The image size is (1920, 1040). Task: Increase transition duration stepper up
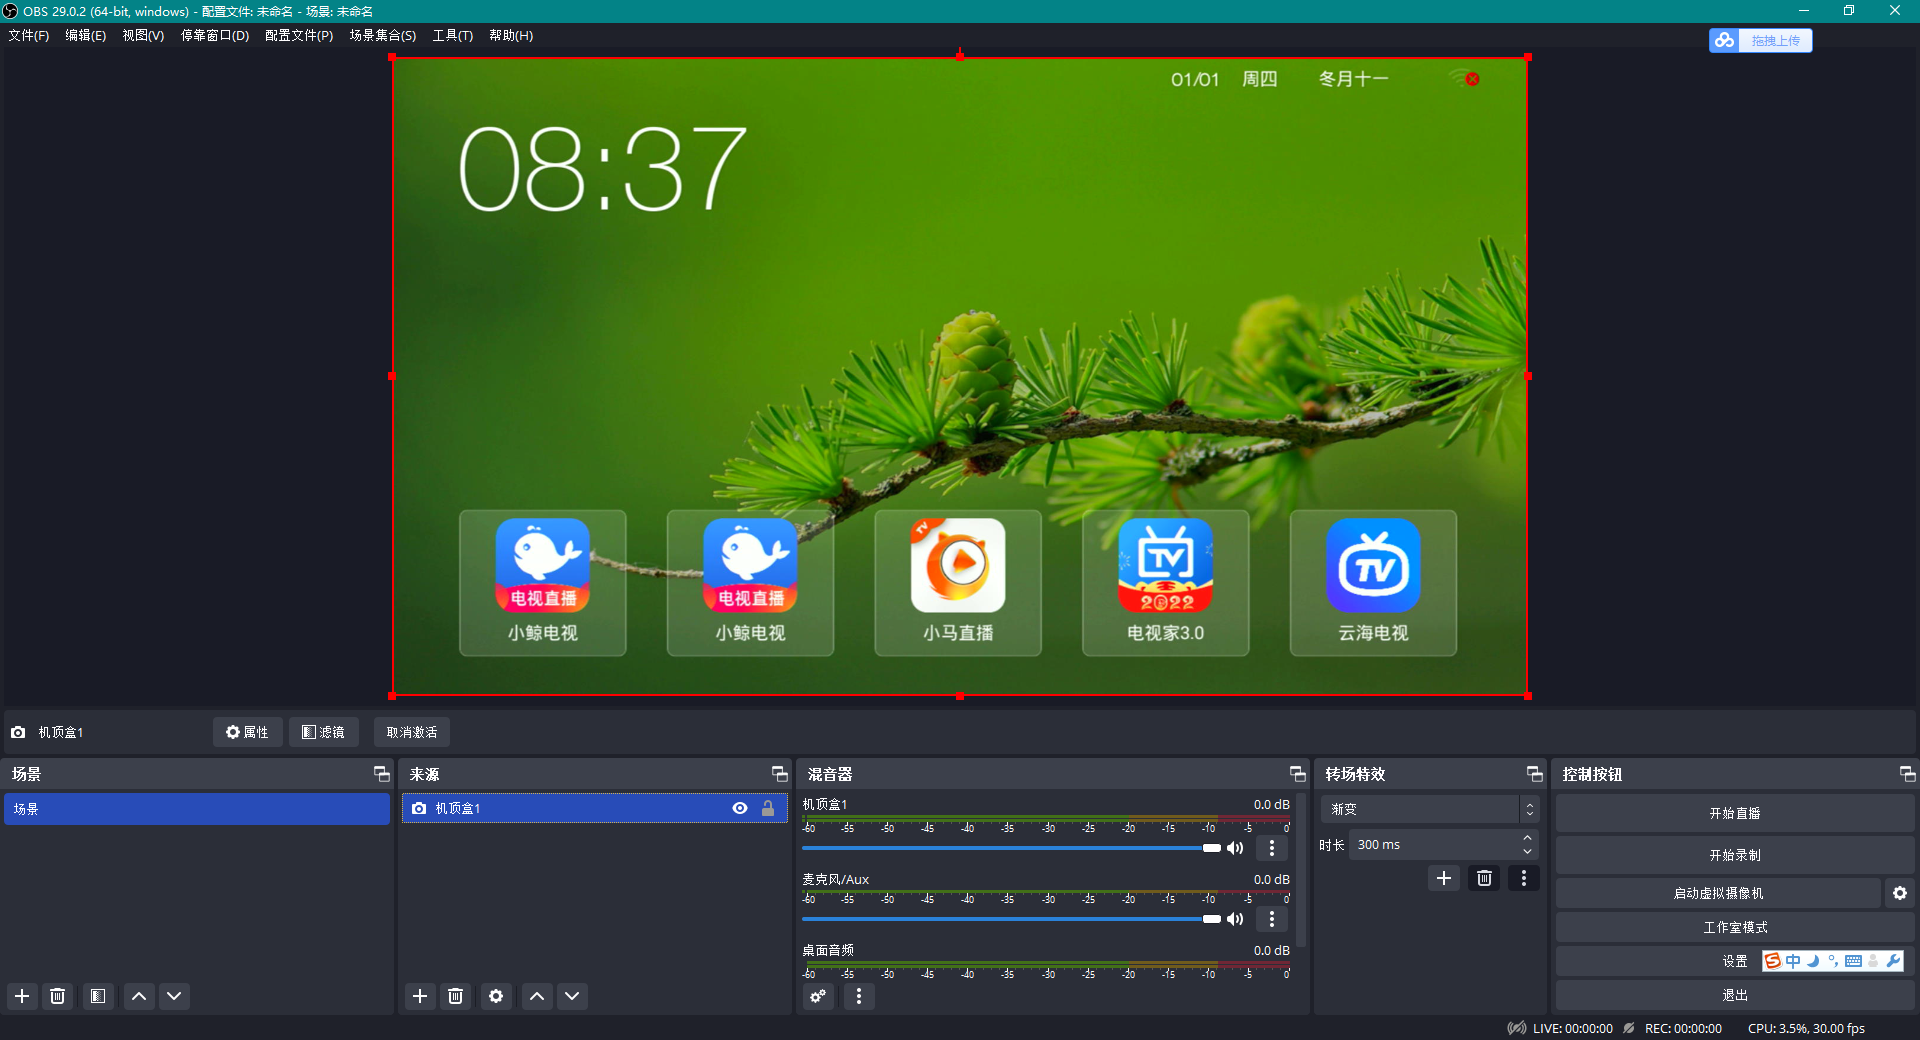1527,838
